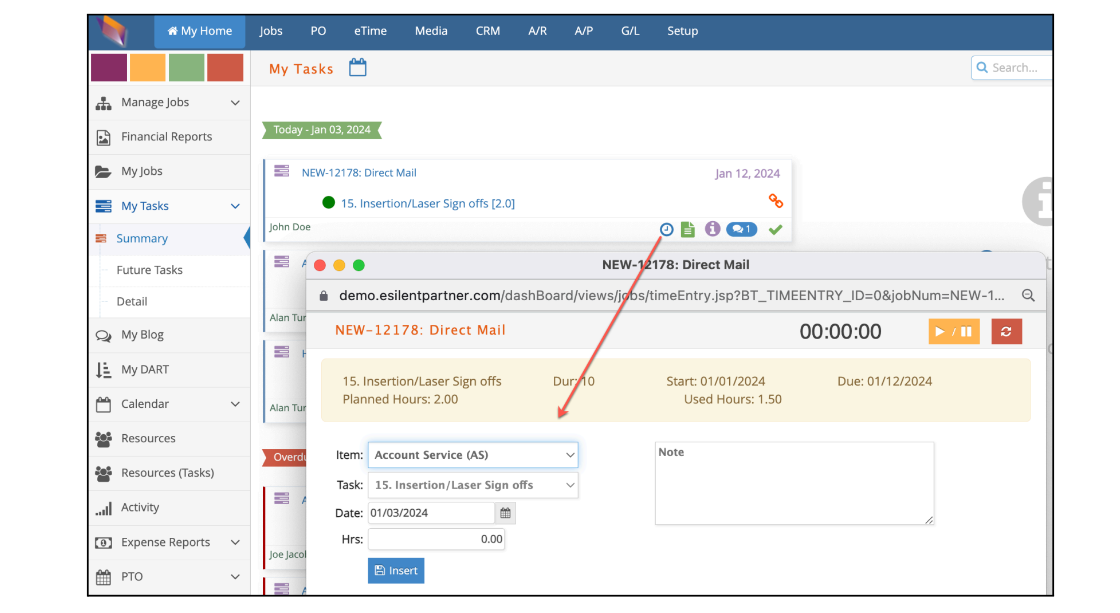Click the 00:00:00 timer display
The image size is (1120, 613).
pyautogui.click(x=840, y=332)
